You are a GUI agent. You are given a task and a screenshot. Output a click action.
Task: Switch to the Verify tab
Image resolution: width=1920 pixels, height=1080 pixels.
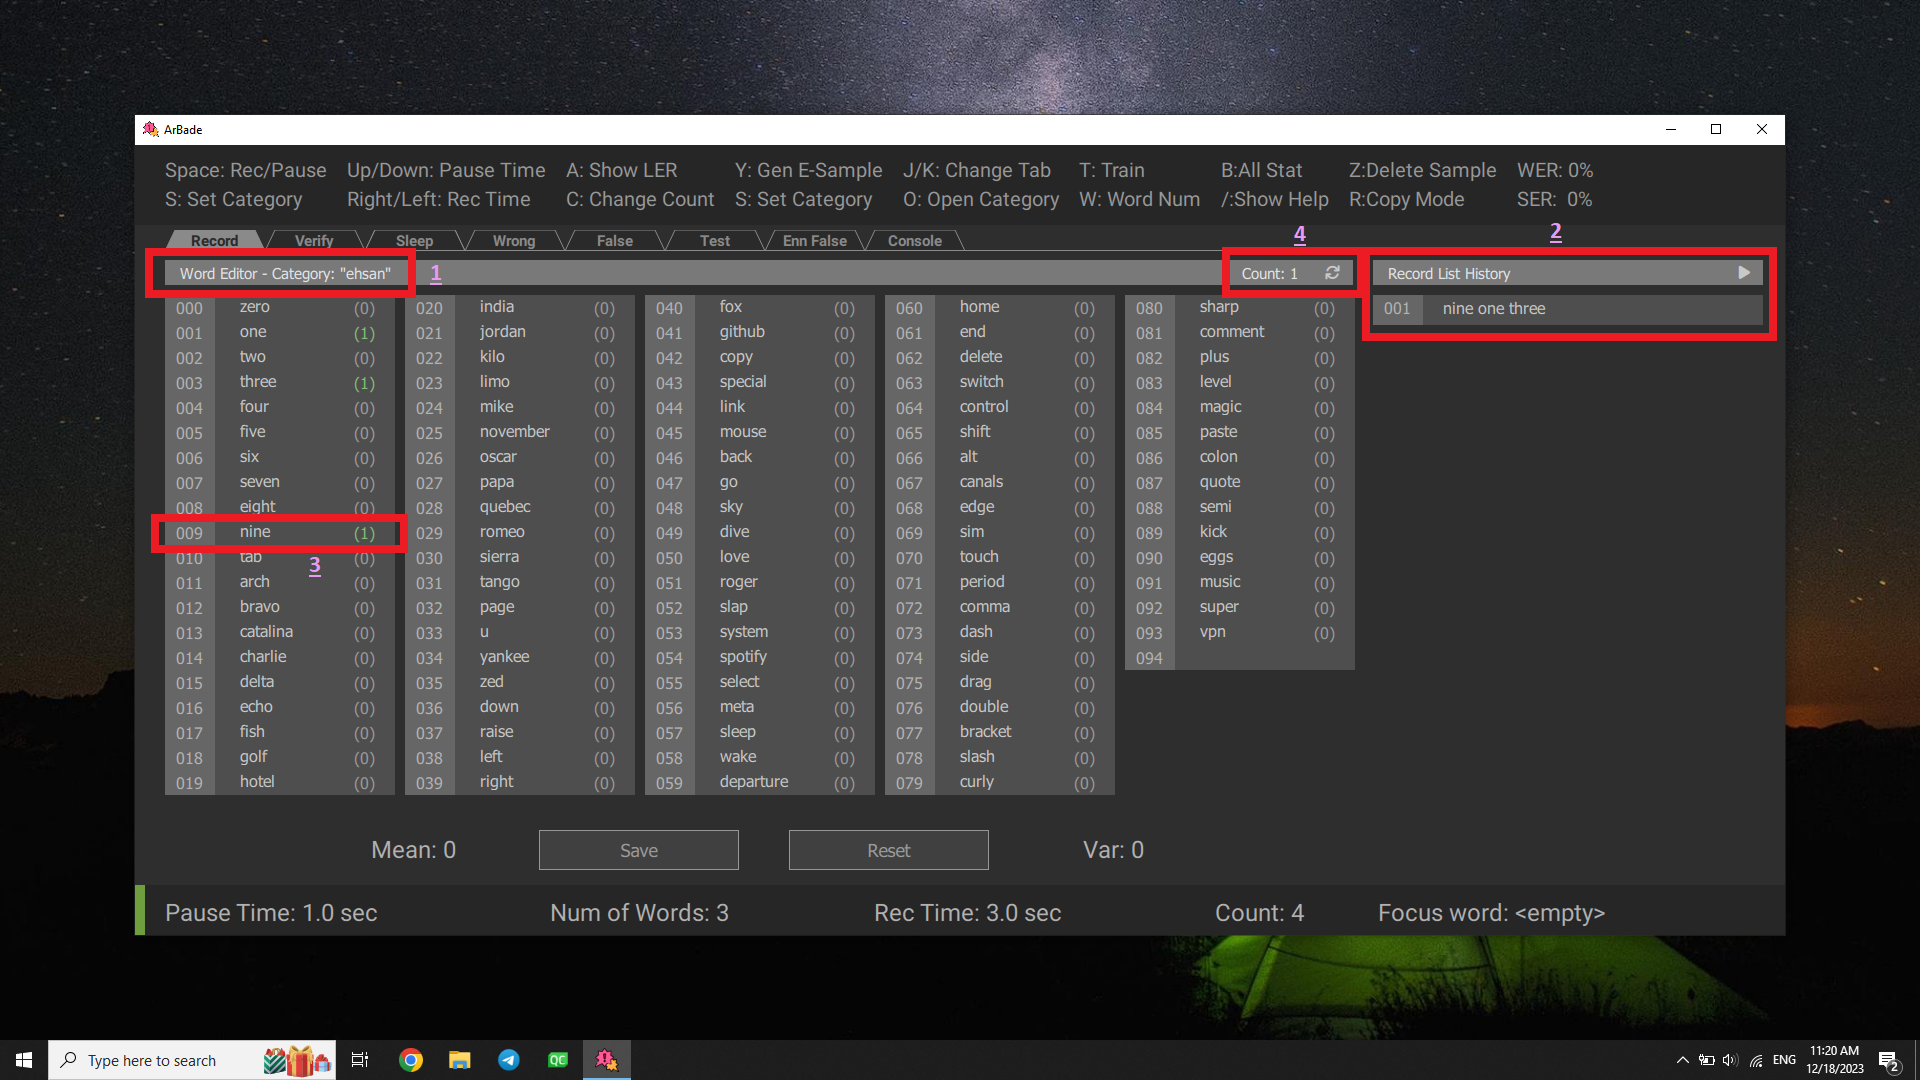coord(314,241)
